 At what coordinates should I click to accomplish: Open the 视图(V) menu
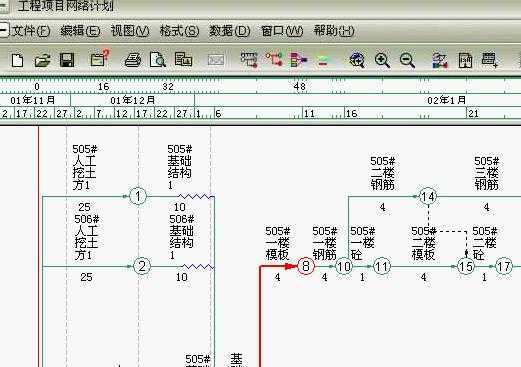(x=130, y=31)
